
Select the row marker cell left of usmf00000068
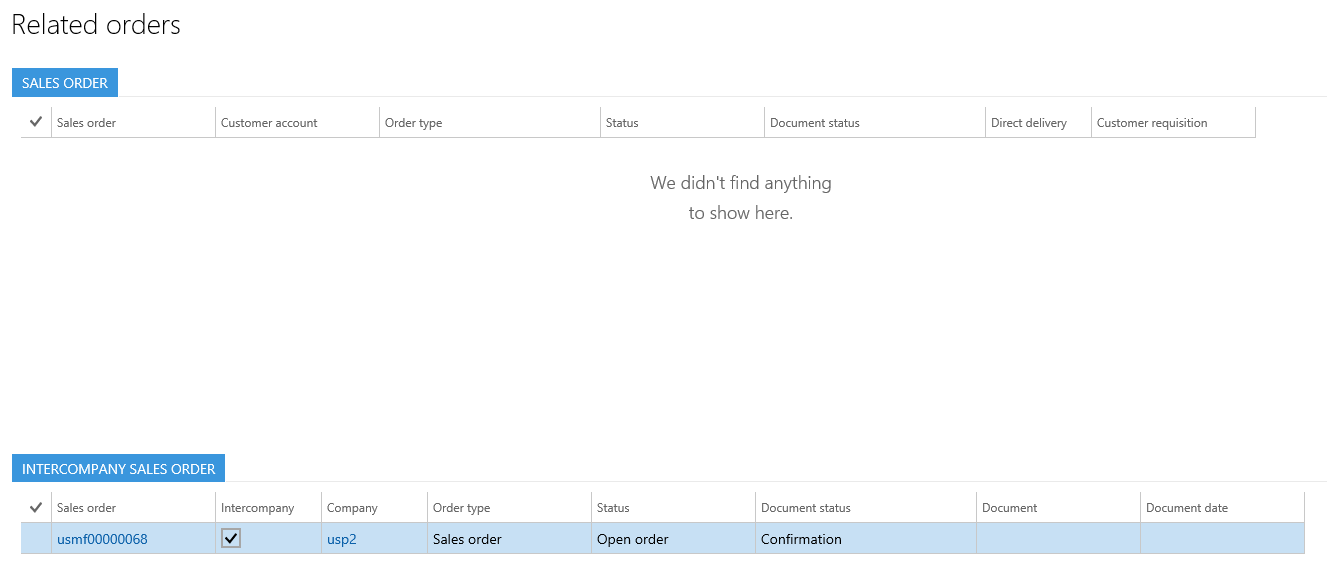coord(36,539)
